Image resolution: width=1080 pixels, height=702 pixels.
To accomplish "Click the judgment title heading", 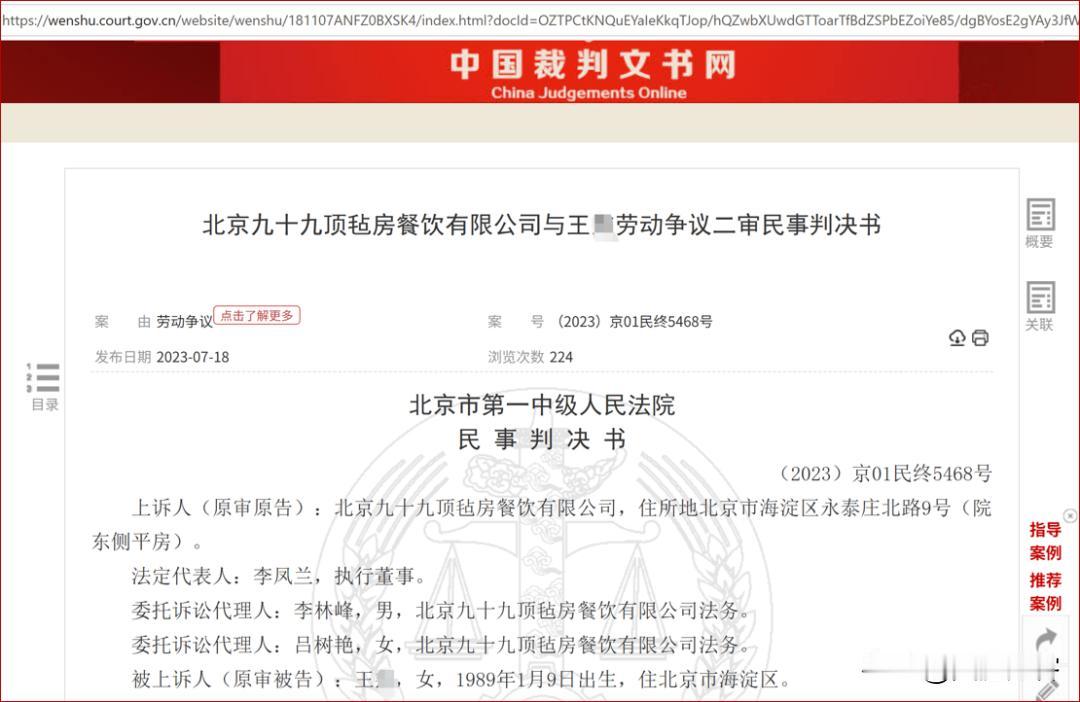I will 541,225.
